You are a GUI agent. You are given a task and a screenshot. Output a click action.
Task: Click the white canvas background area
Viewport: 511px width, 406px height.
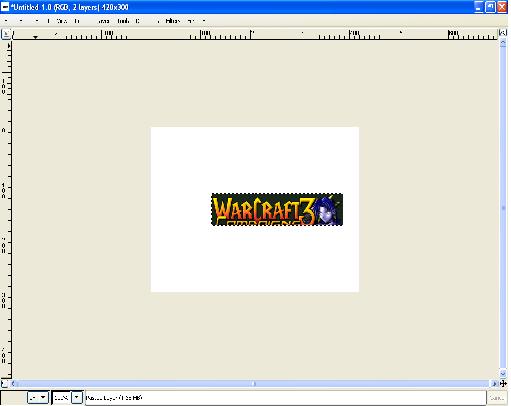254,157
